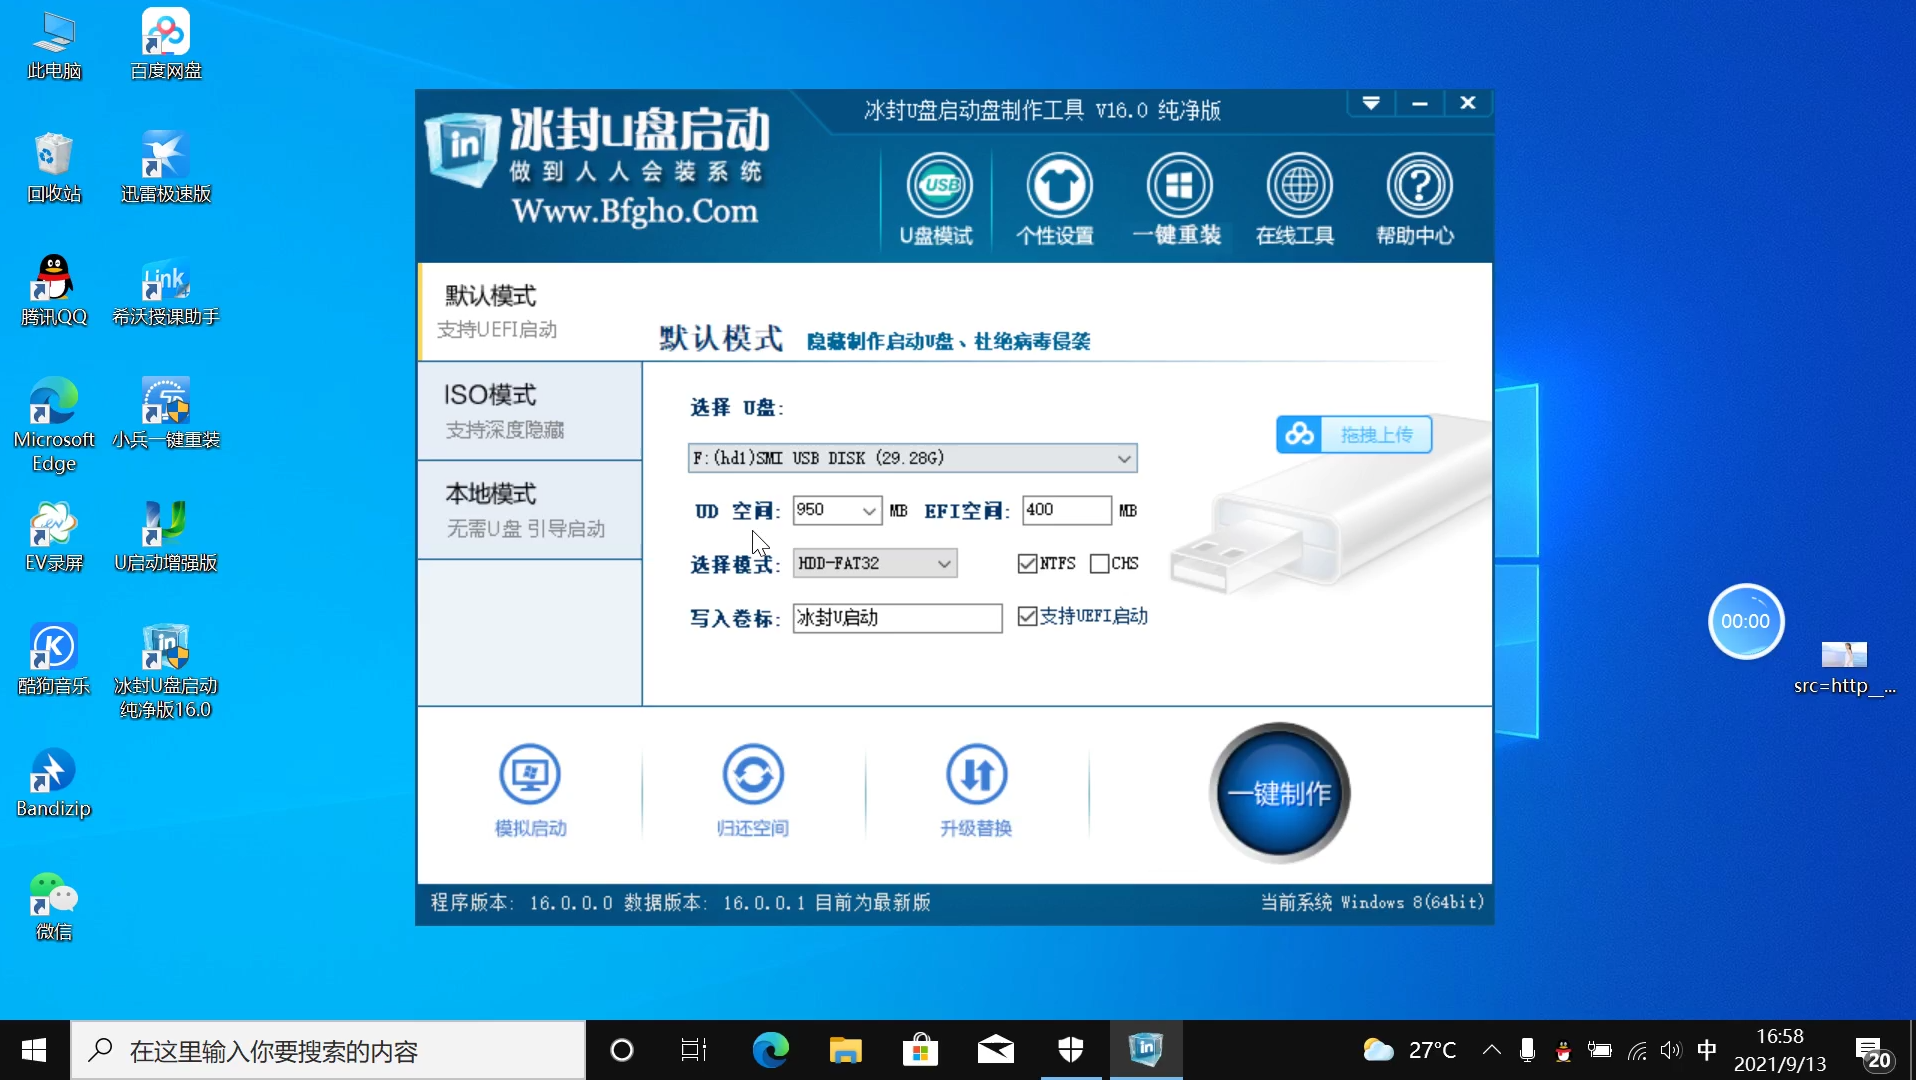Edit the 写入卷标 volume label field
1916x1080 pixels.
(896, 618)
